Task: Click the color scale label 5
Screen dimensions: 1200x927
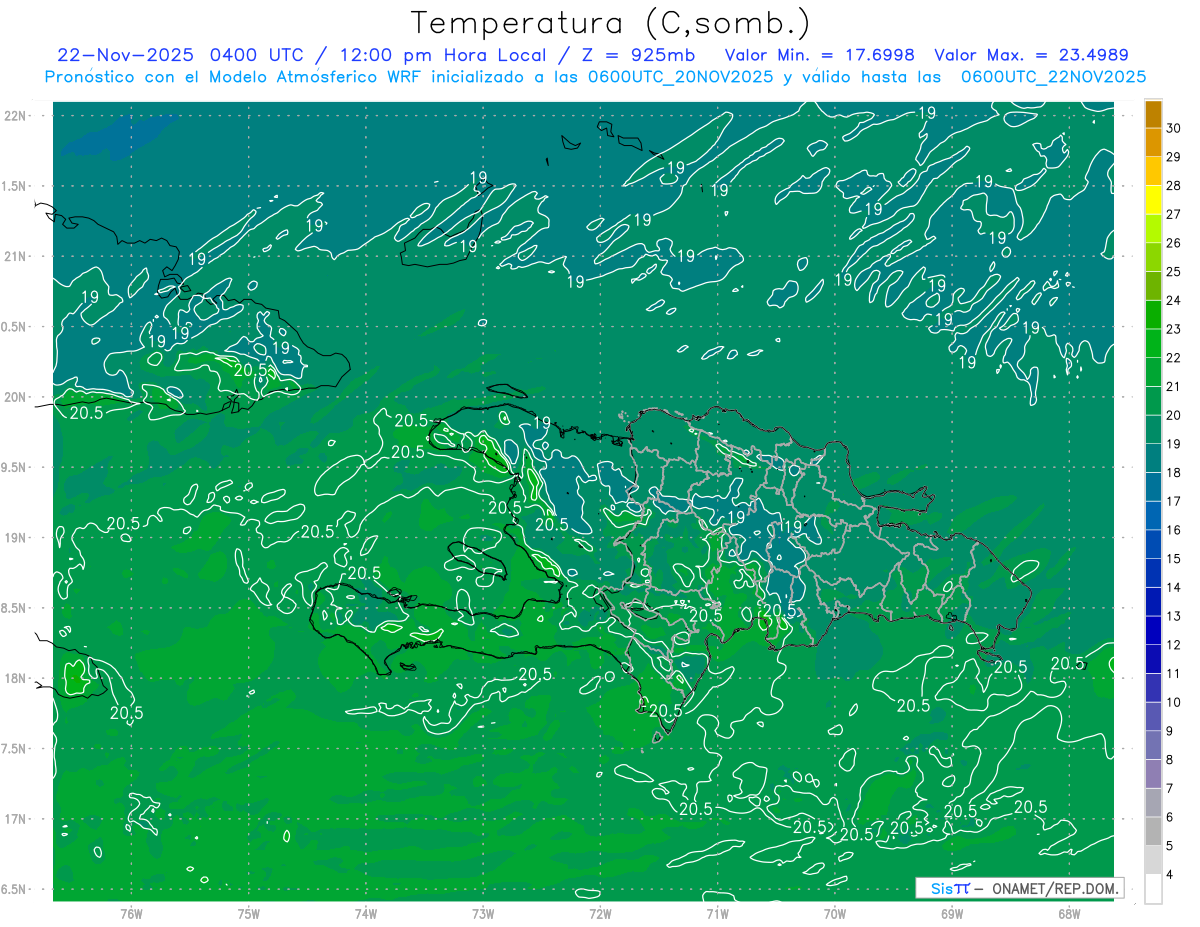Action: click(x=1171, y=846)
